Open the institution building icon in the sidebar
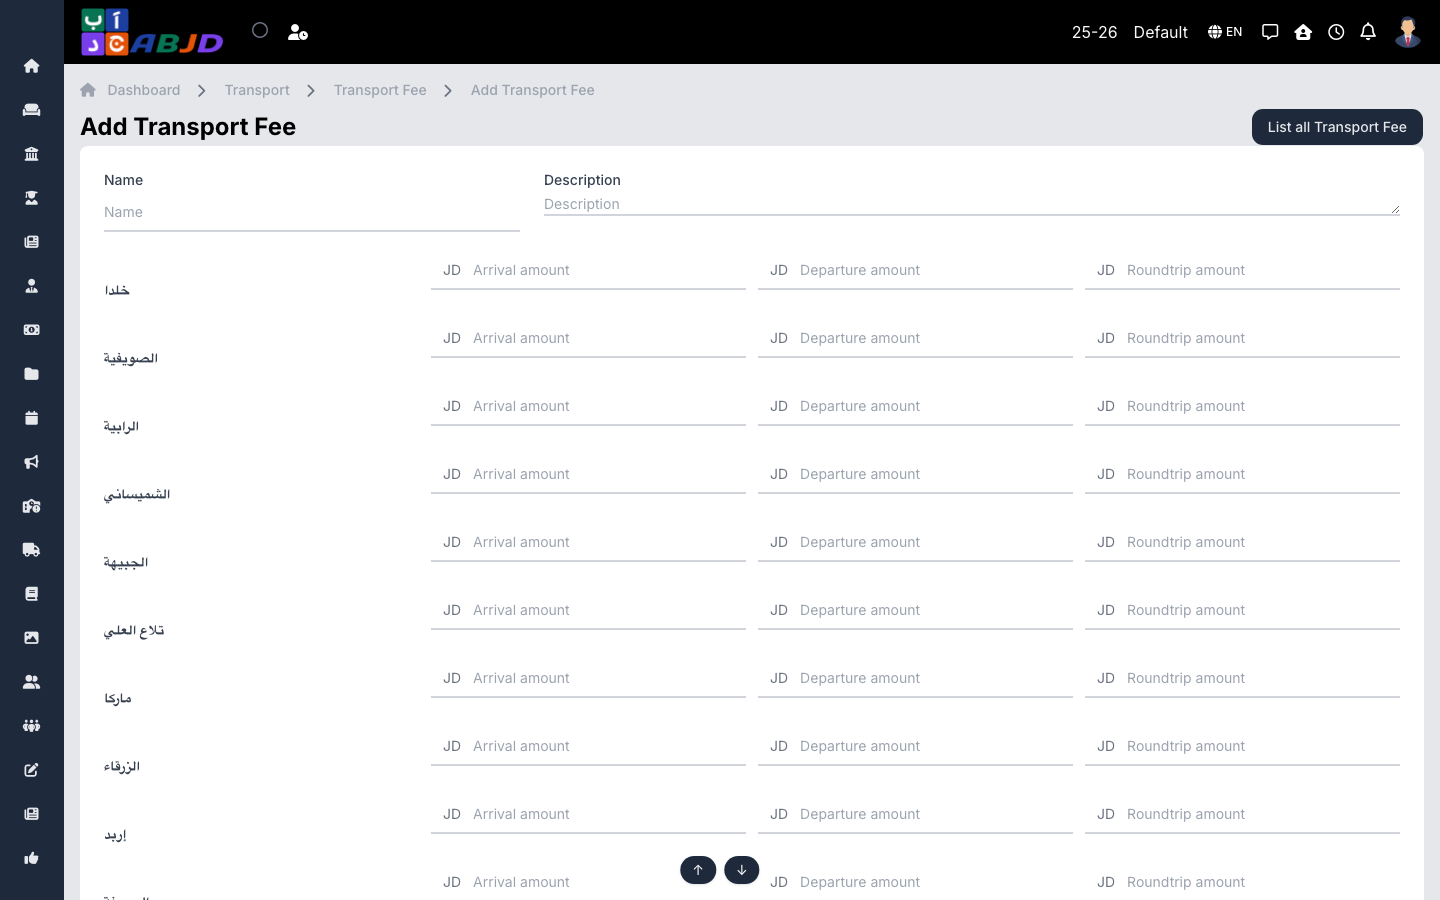The image size is (1440, 900). pyautogui.click(x=32, y=154)
